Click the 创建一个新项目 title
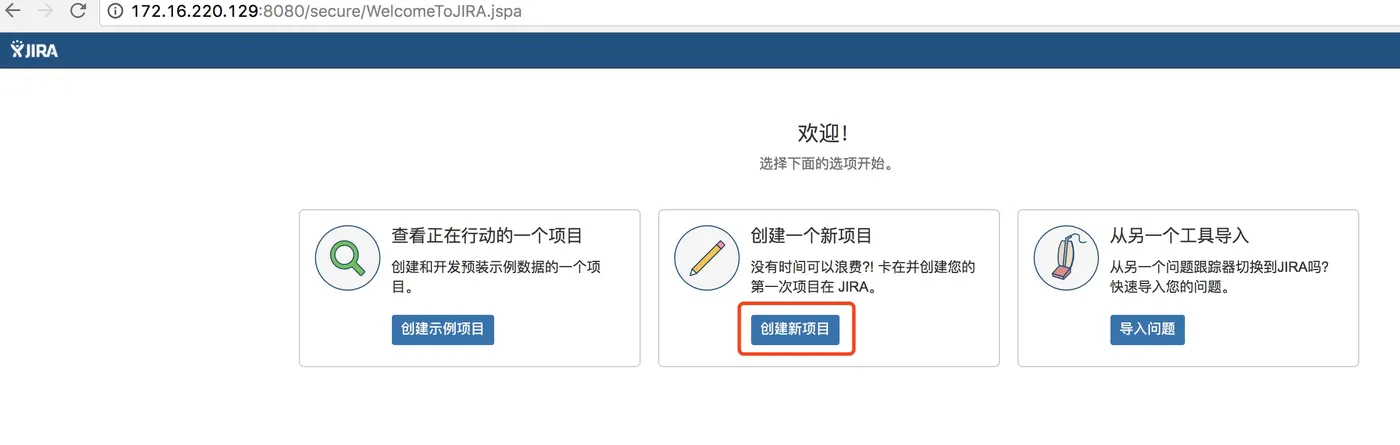The image size is (1400, 445). click(x=811, y=236)
